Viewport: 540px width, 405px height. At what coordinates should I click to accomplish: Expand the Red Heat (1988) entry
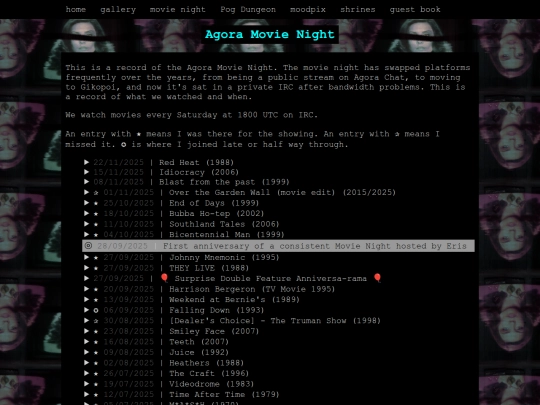click(x=87, y=162)
